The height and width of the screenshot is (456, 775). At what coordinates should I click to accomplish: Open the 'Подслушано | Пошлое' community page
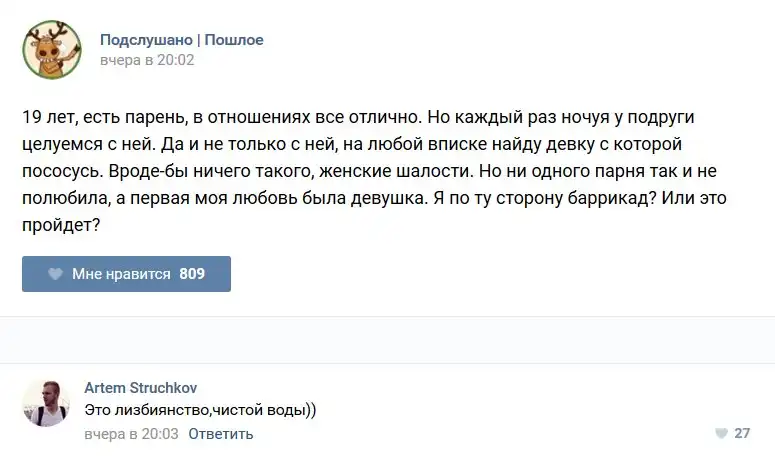[x=181, y=40]
